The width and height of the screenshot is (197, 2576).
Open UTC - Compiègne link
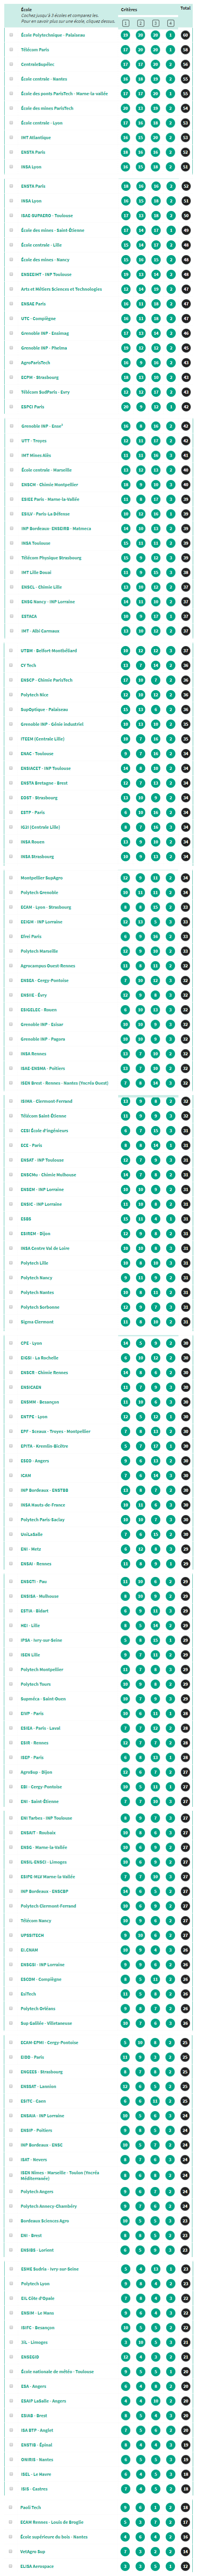pyautogui.click(x=37, y=318)
